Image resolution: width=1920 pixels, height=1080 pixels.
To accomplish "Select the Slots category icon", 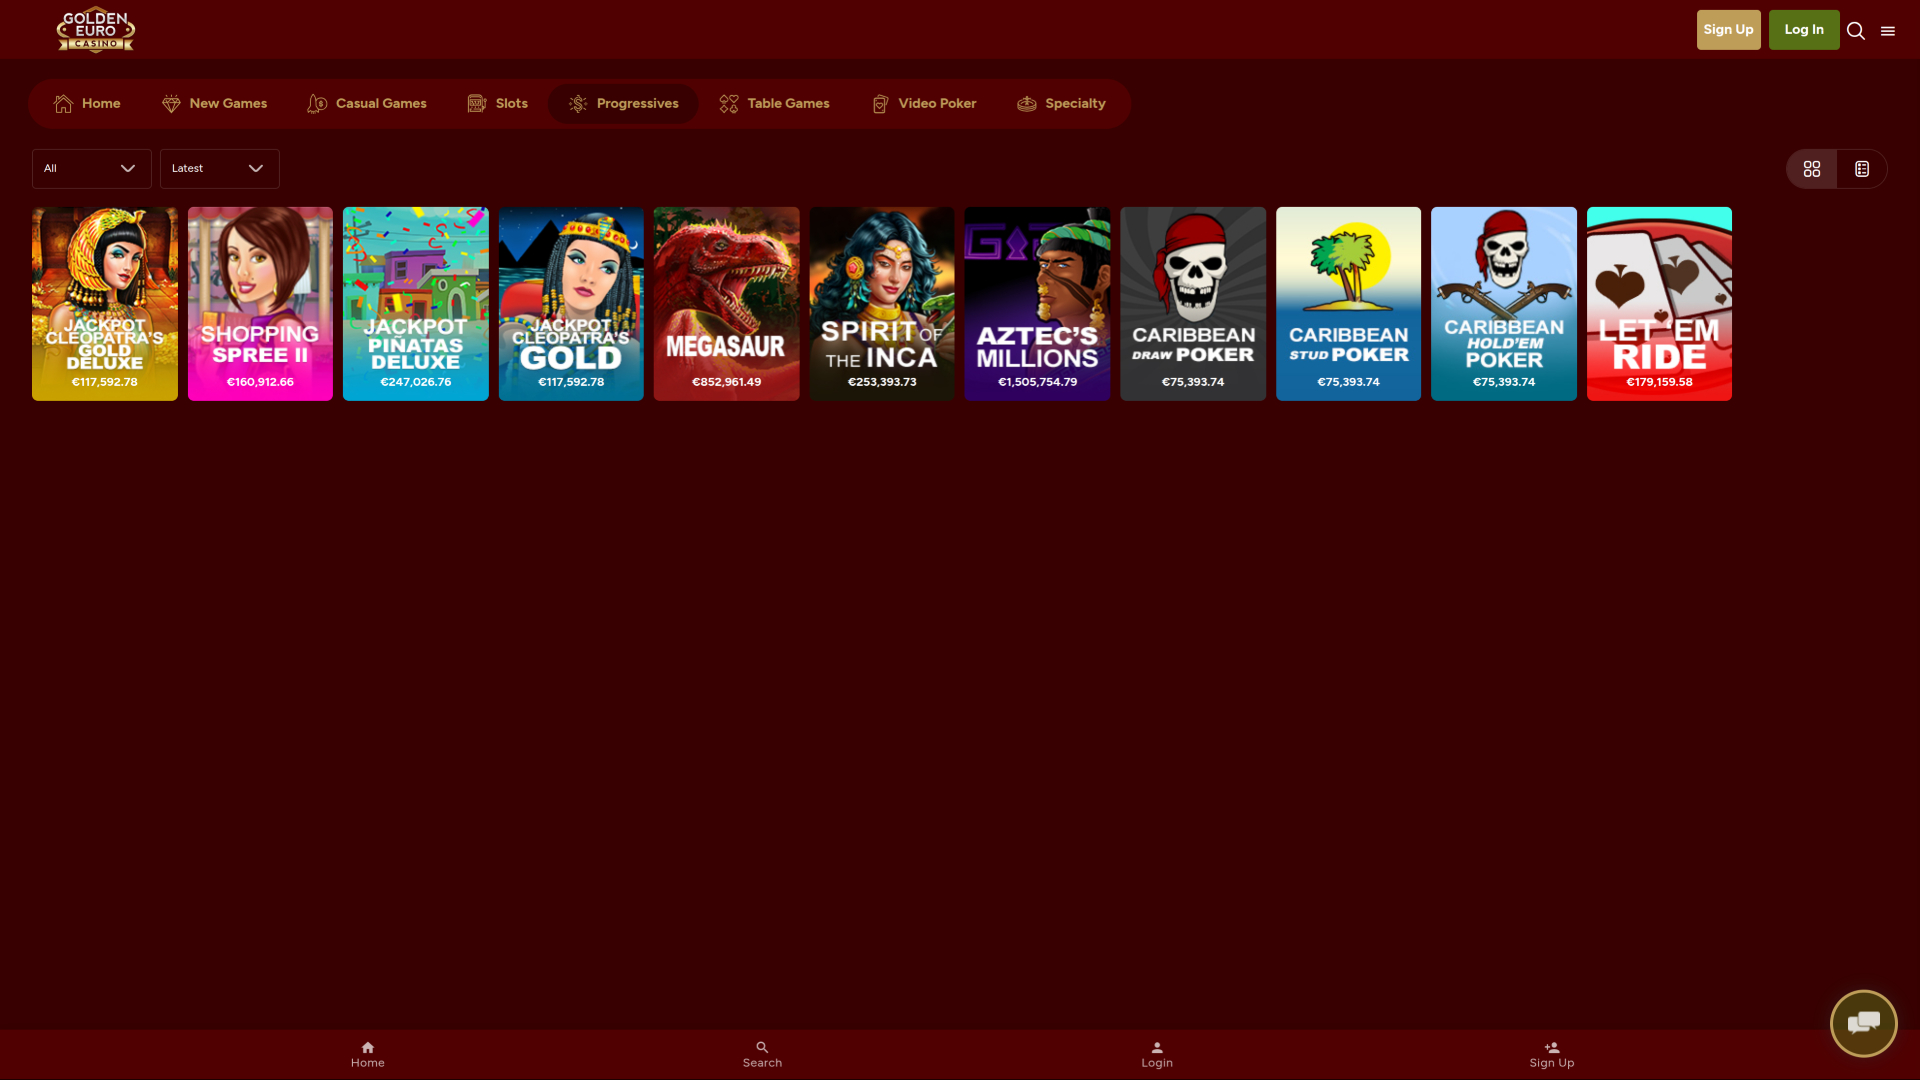I will click(x=476, y=103).
